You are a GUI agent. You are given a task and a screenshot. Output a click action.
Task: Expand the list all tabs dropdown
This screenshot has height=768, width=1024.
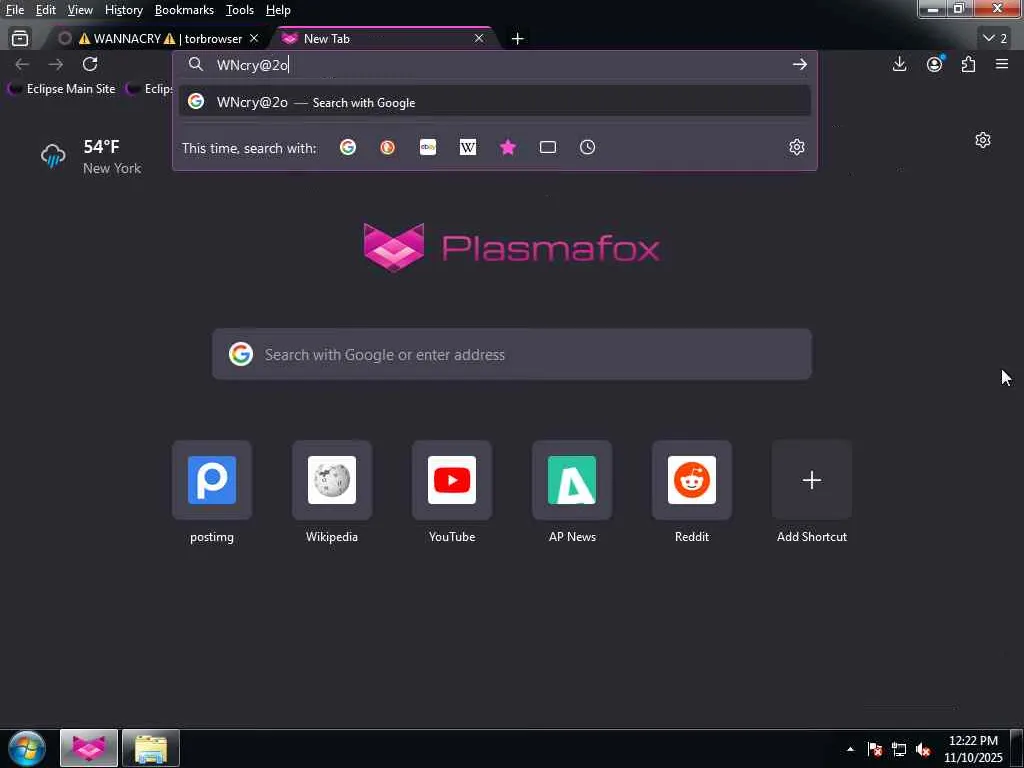pos(995,39)
